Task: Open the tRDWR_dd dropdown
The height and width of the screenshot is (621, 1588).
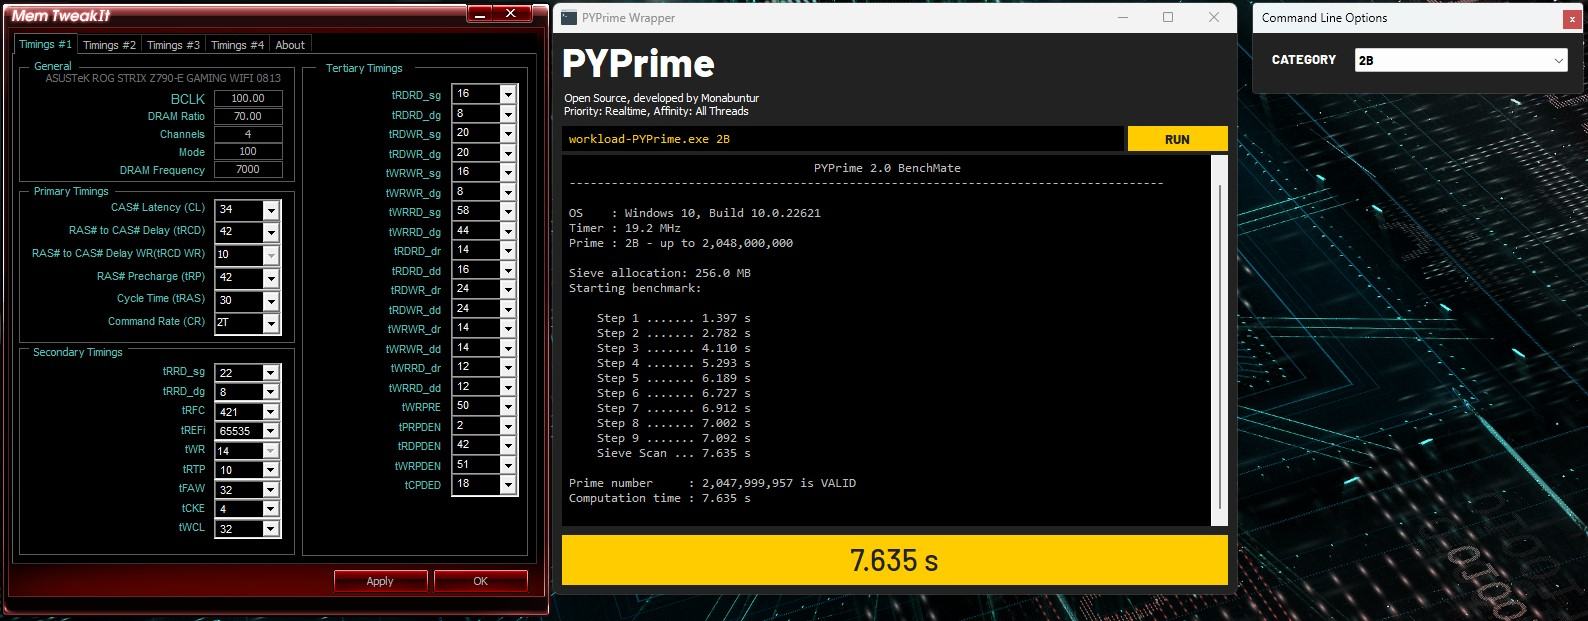Action: pos(508,309)
